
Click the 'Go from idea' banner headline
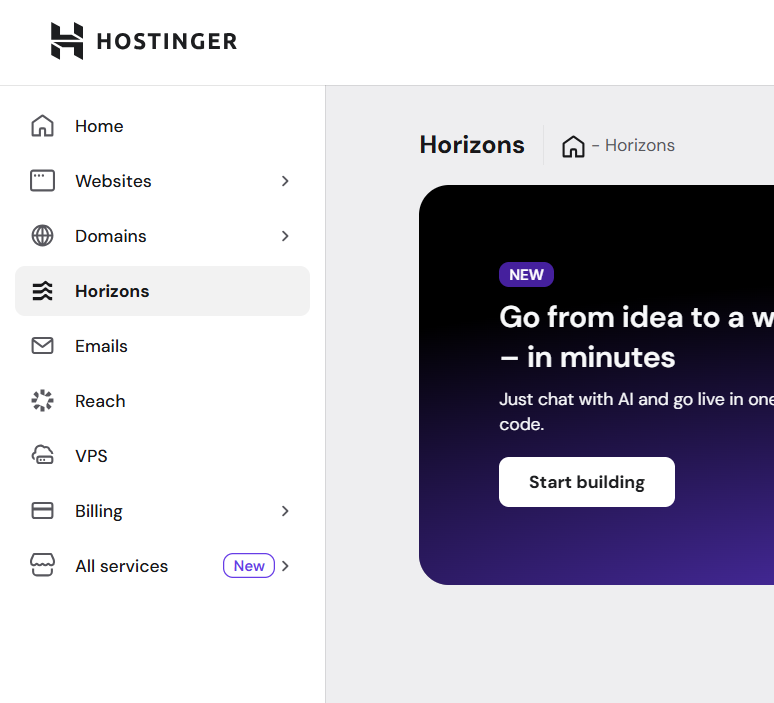click(x=636, y=337)
